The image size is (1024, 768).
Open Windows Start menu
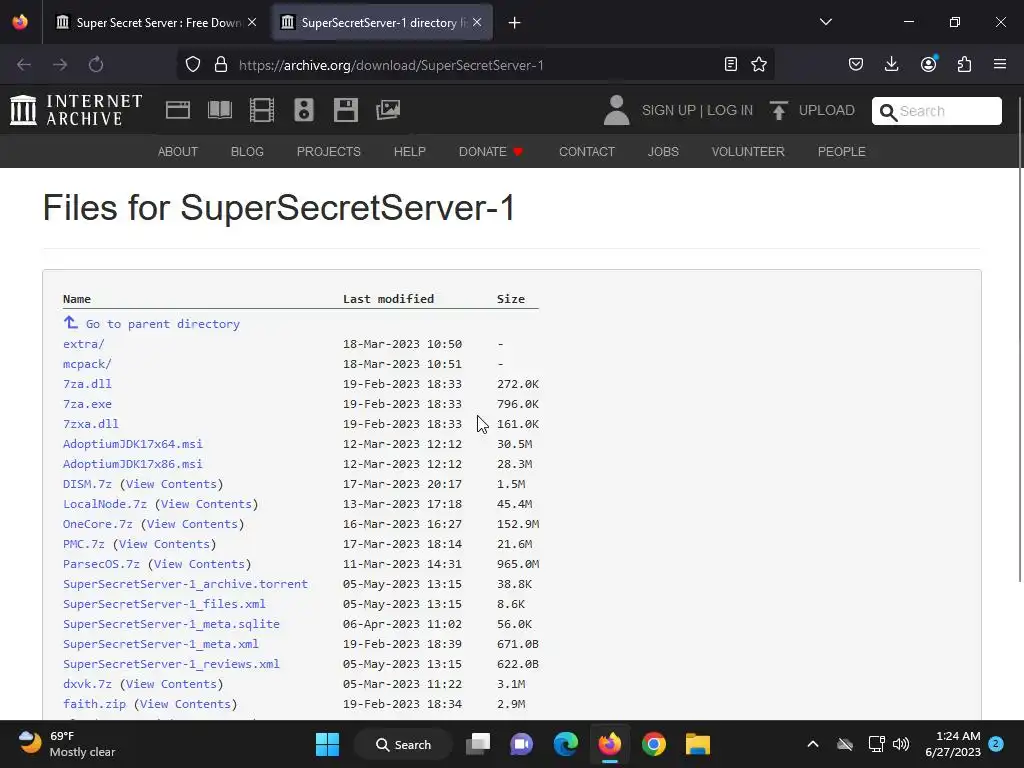(327, 744)
